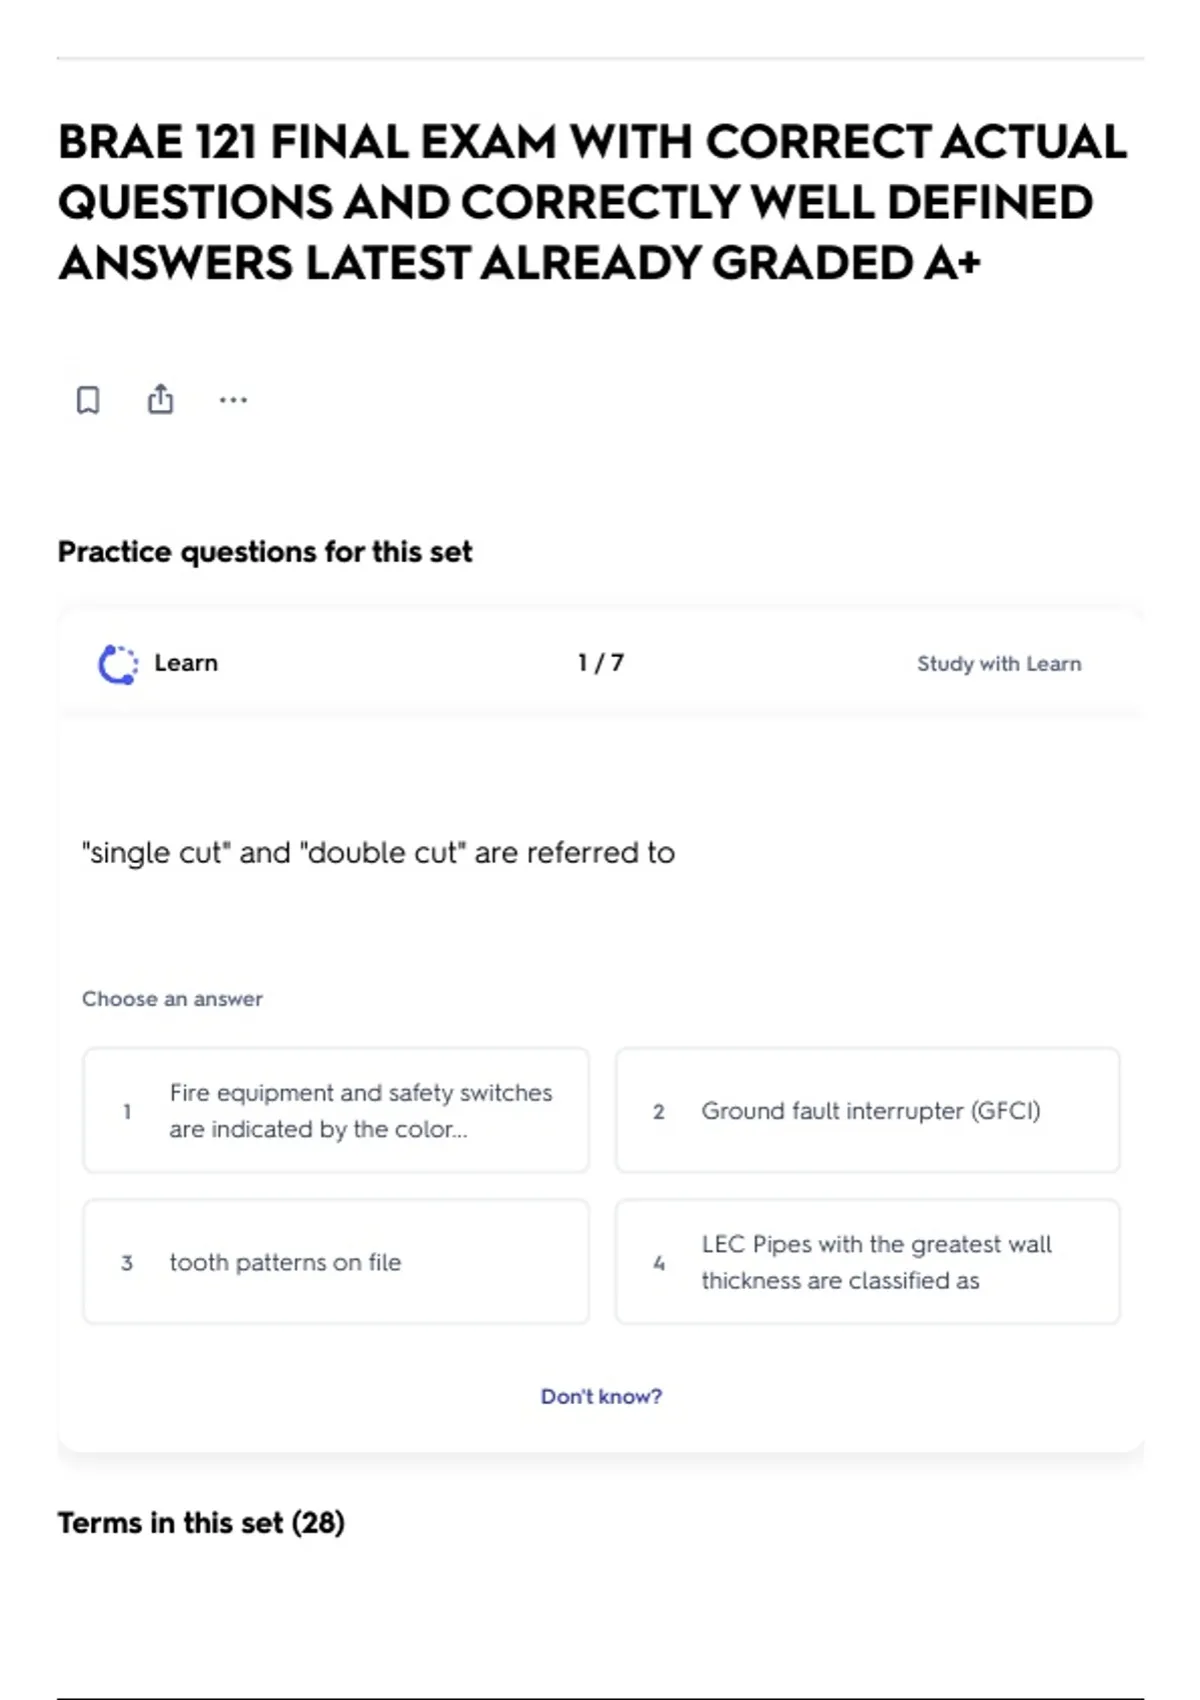Click the Terms in this set (28) heading
1200x1700 pixels.
[201, 1523]
